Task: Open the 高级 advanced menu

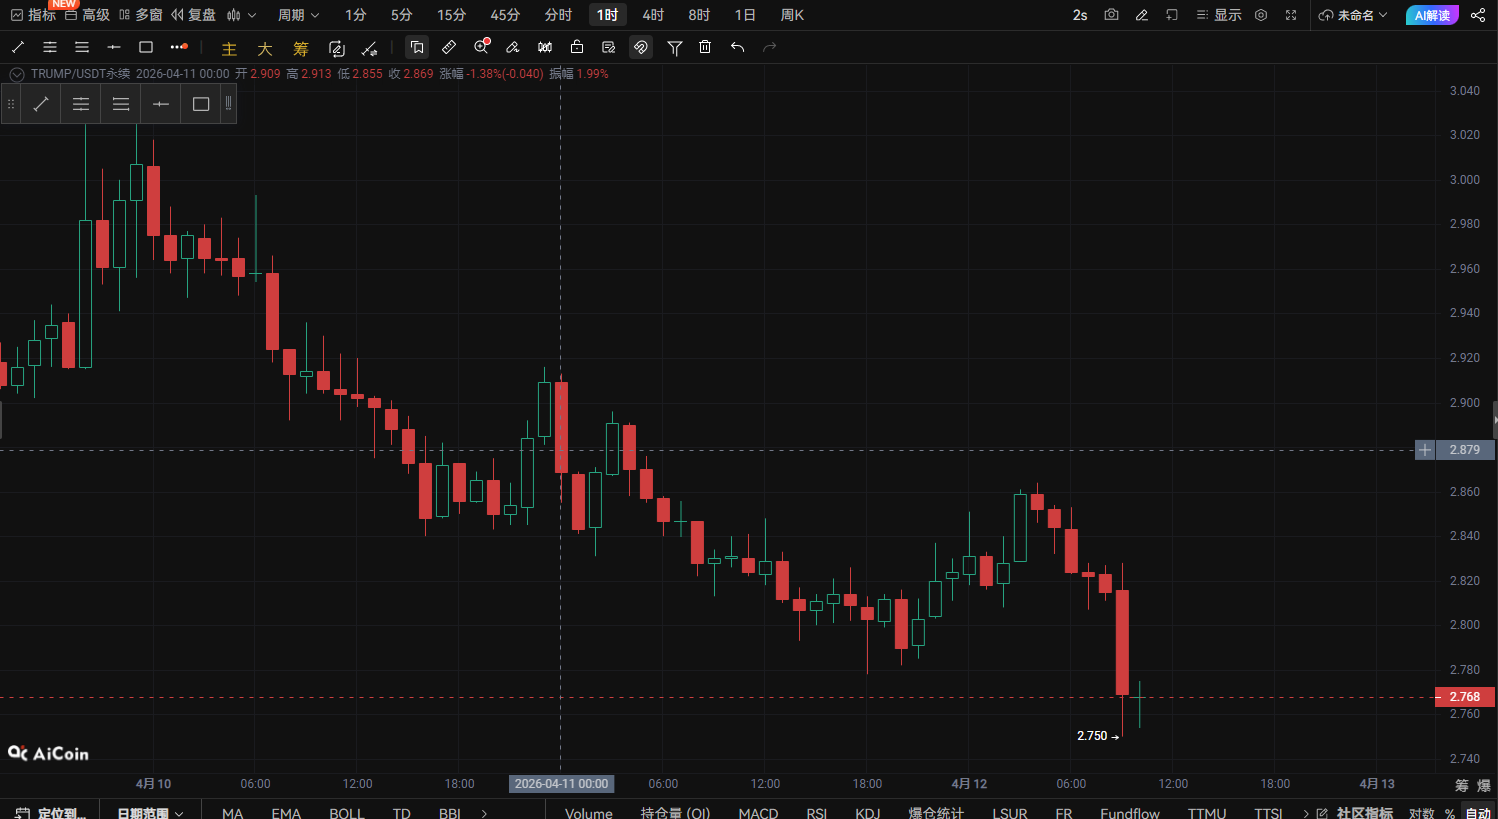Action: point(87,15)
